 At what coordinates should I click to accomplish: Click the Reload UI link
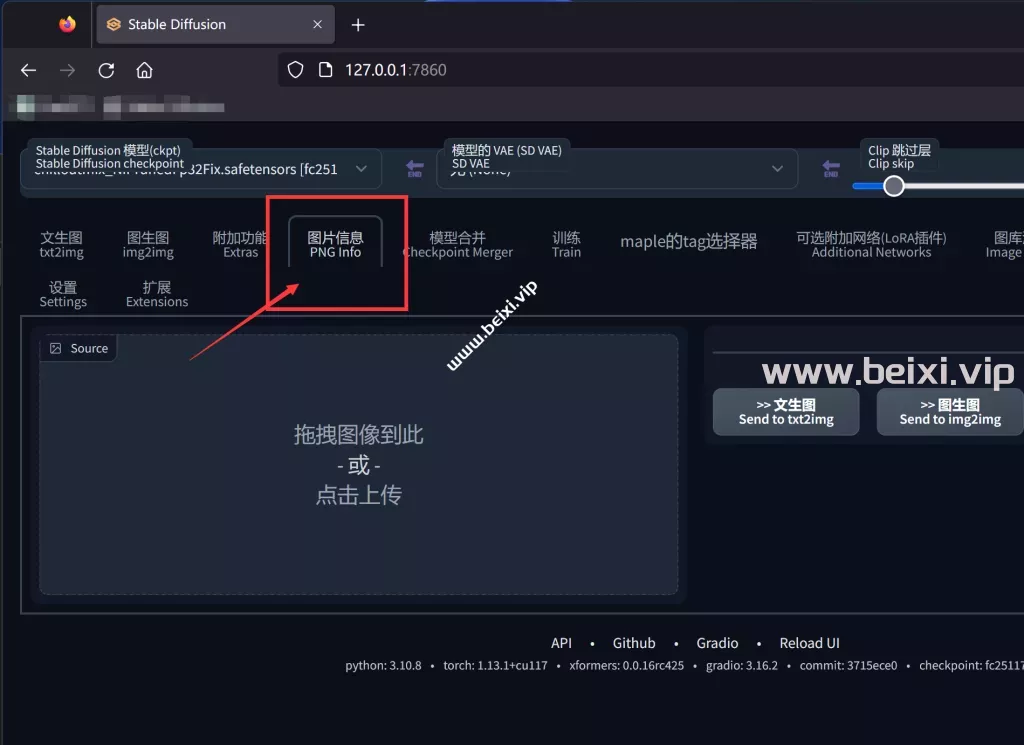809,643
